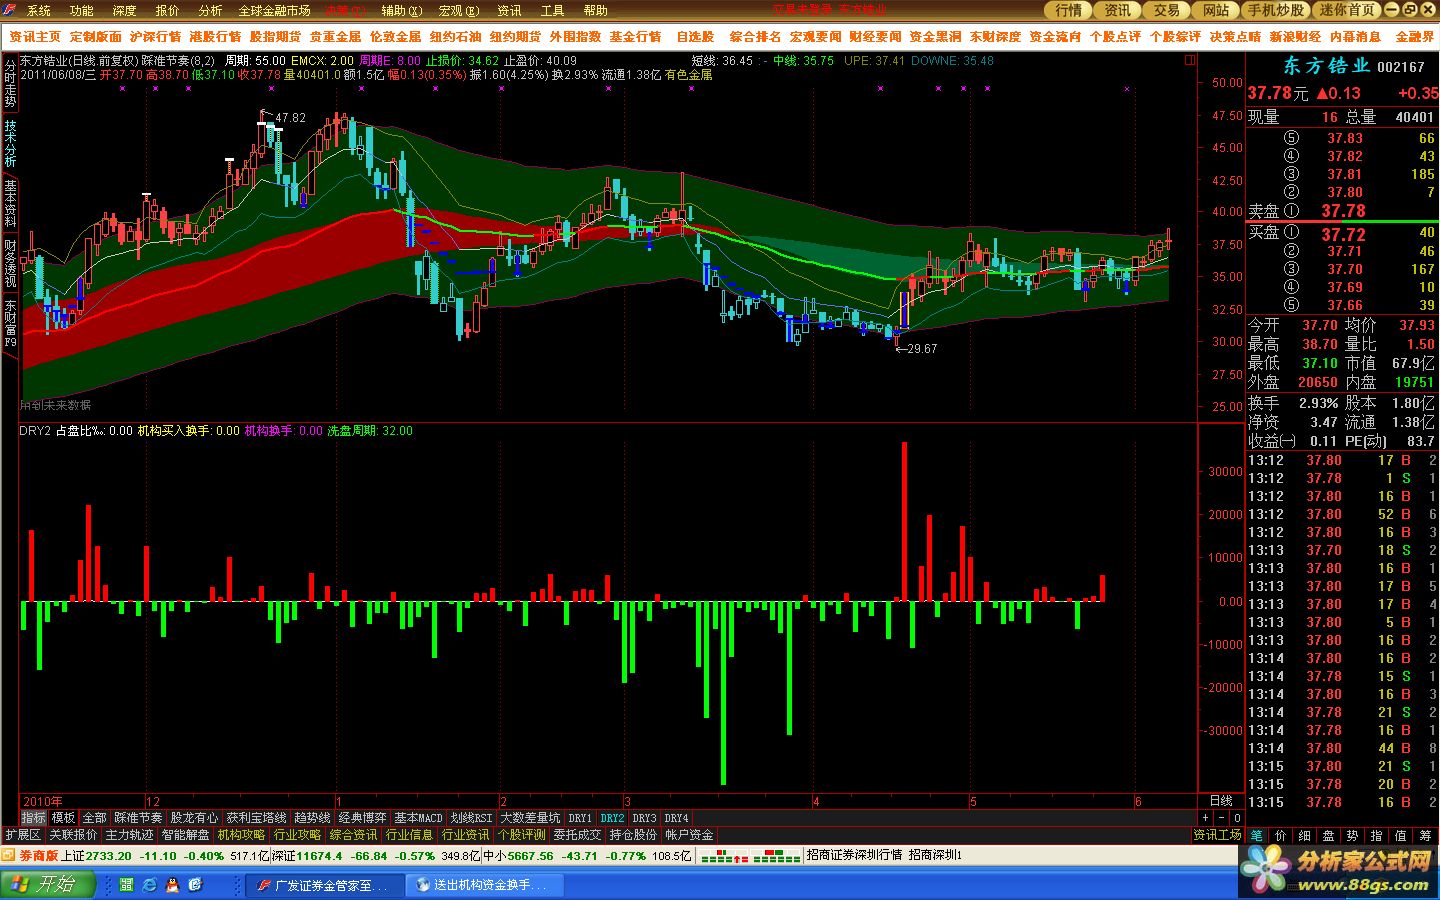Screen dimensions: 1440x900
Task: Open the 资讯主页 link
Action: coord(35,36)
